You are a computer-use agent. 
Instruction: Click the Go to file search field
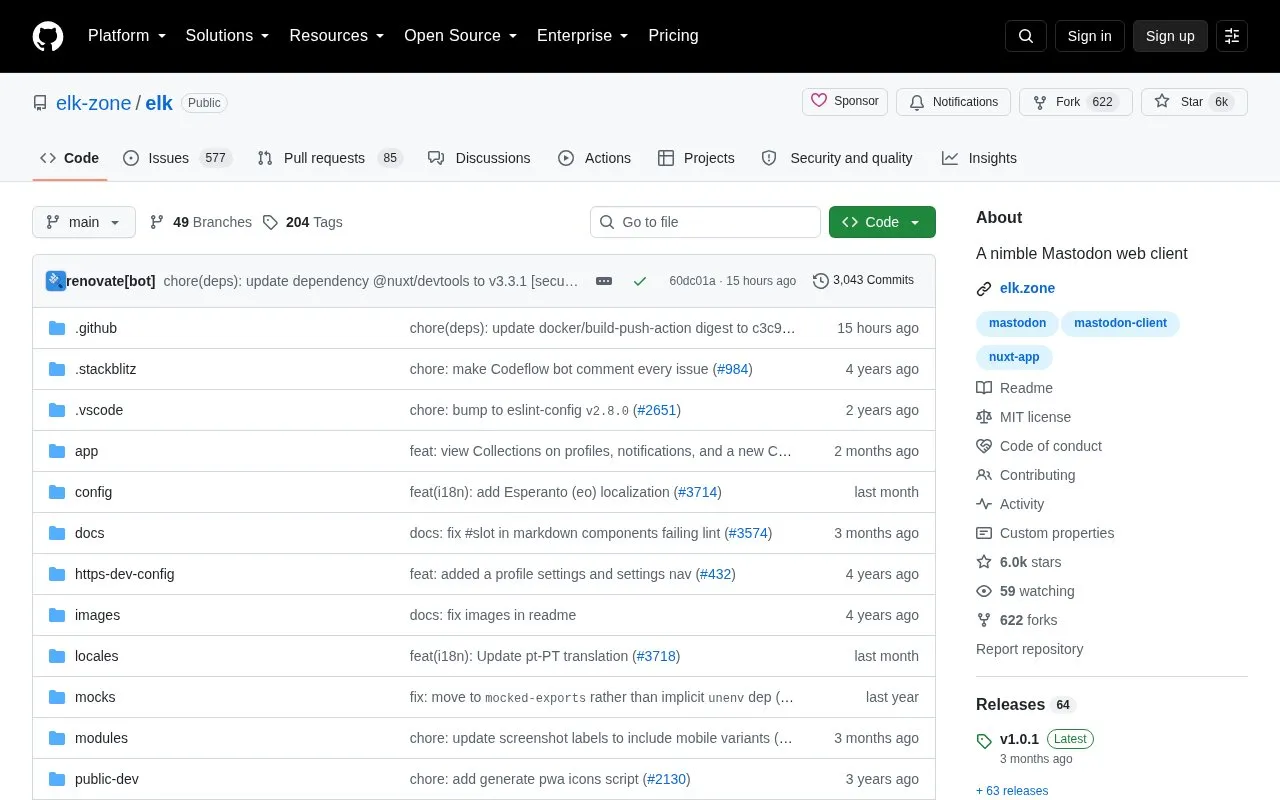(x=705, y=222)
